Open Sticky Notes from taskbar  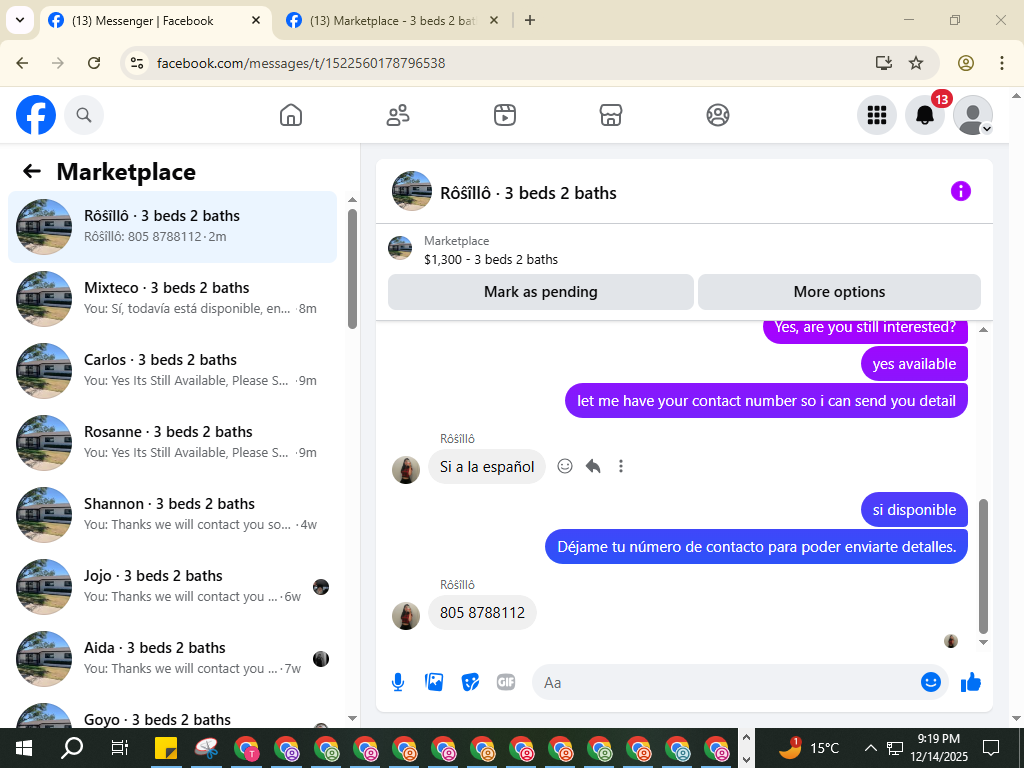coord(166,748)
